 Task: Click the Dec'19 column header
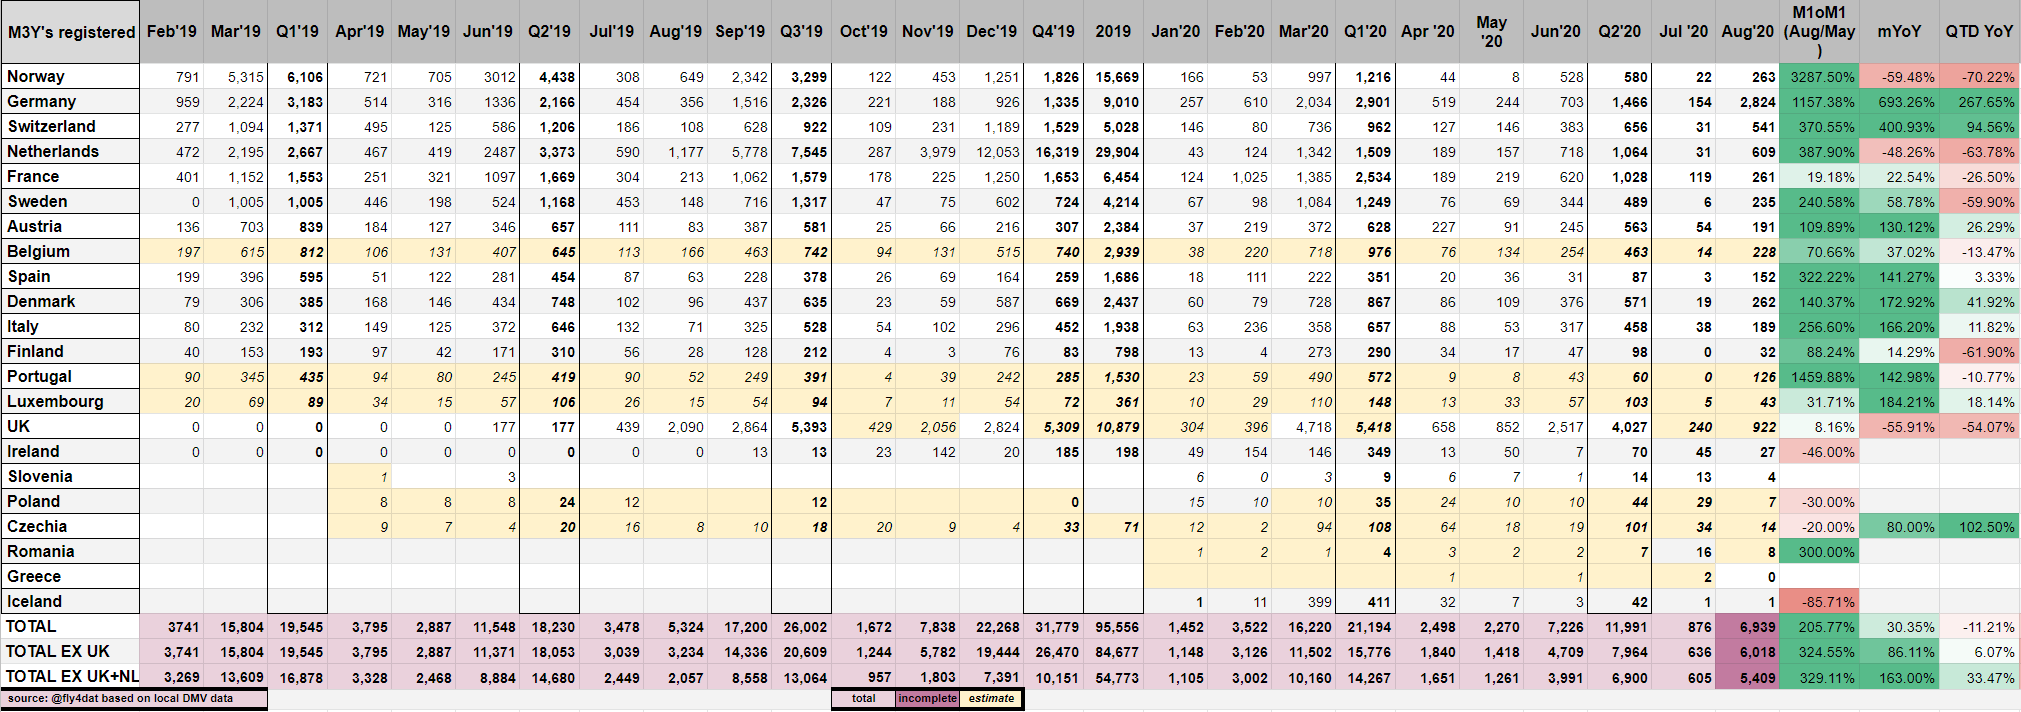click(x=990, y=32)
